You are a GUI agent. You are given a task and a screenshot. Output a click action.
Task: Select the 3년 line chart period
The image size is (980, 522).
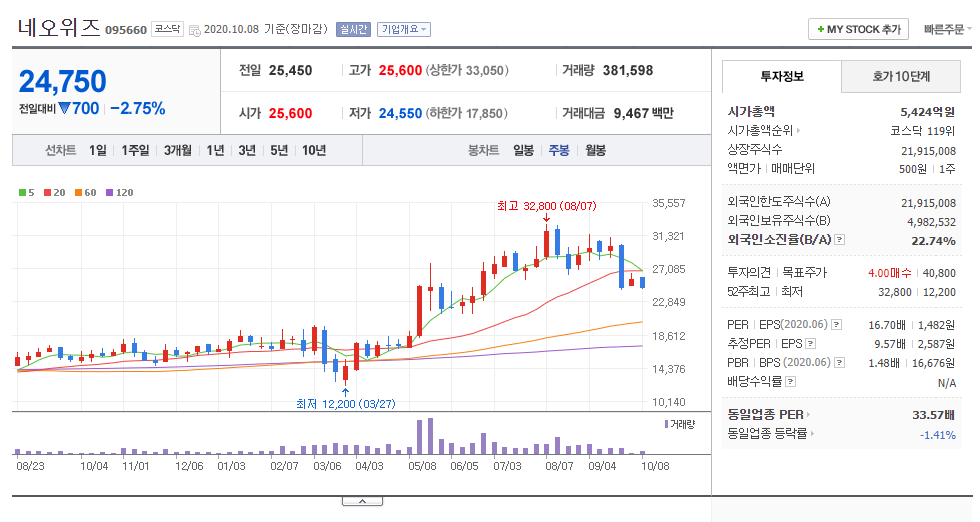click(247, 150)
